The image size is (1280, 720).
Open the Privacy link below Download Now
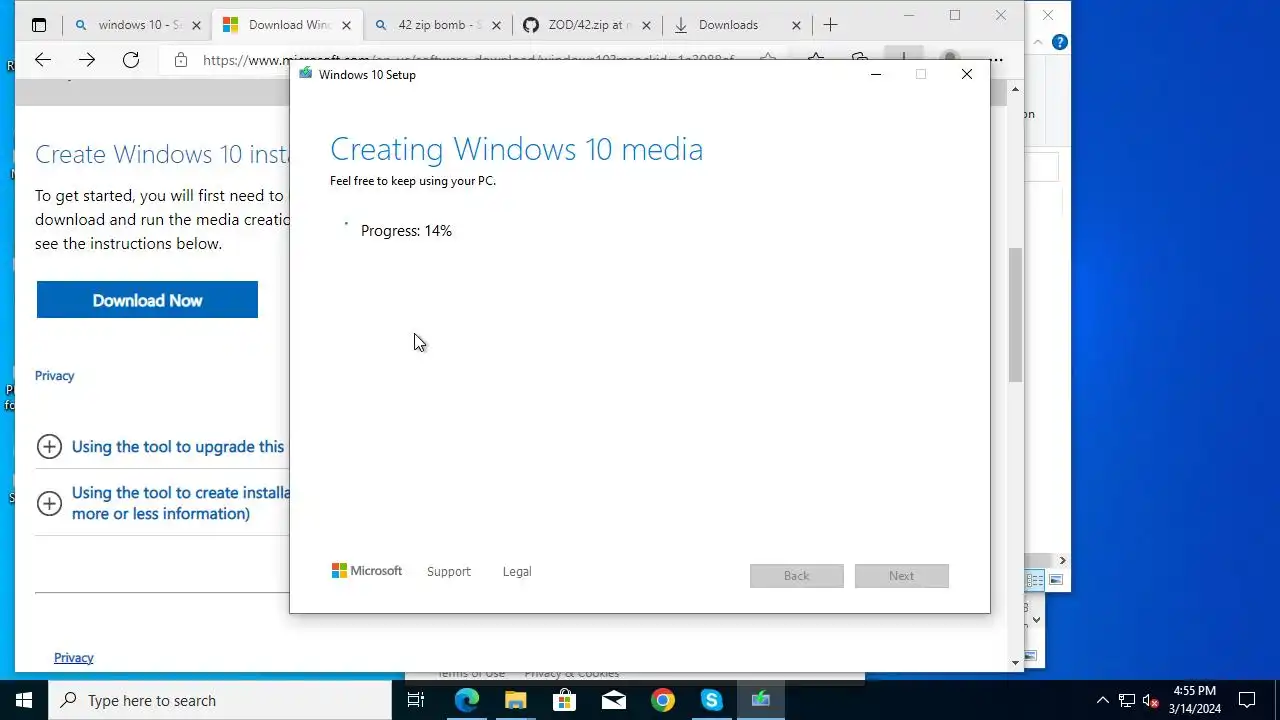coord(54,376)
